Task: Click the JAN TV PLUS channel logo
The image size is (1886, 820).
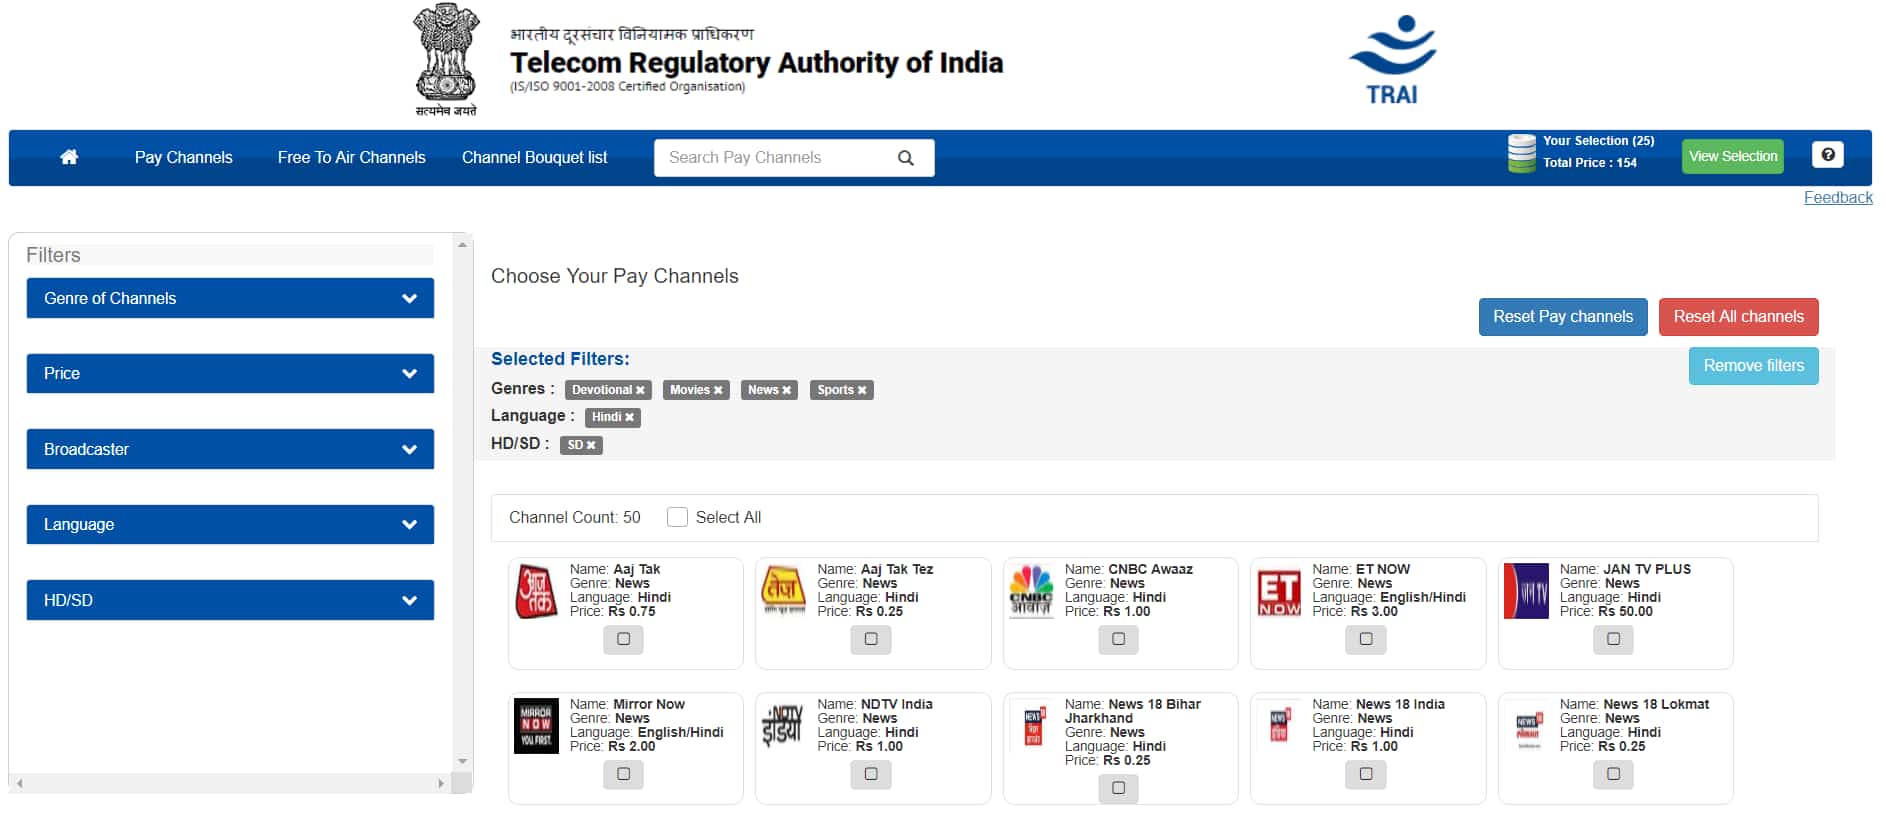Action: tap(1526, 591)
